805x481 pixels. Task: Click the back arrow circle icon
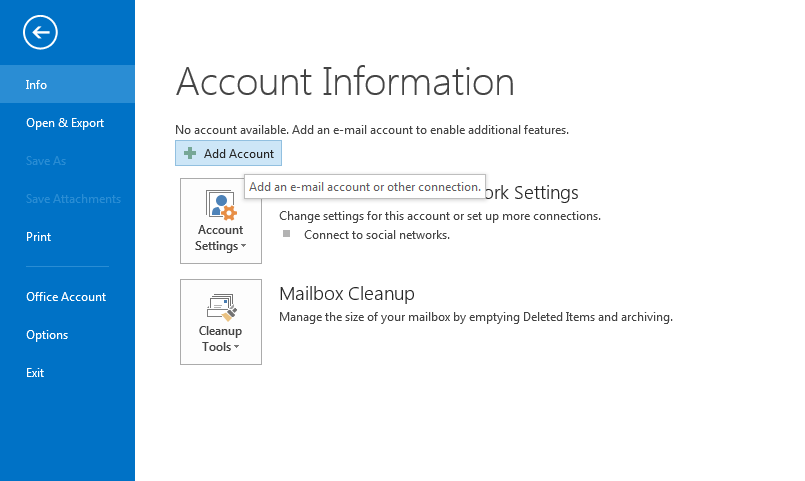(x=40, y=32)
